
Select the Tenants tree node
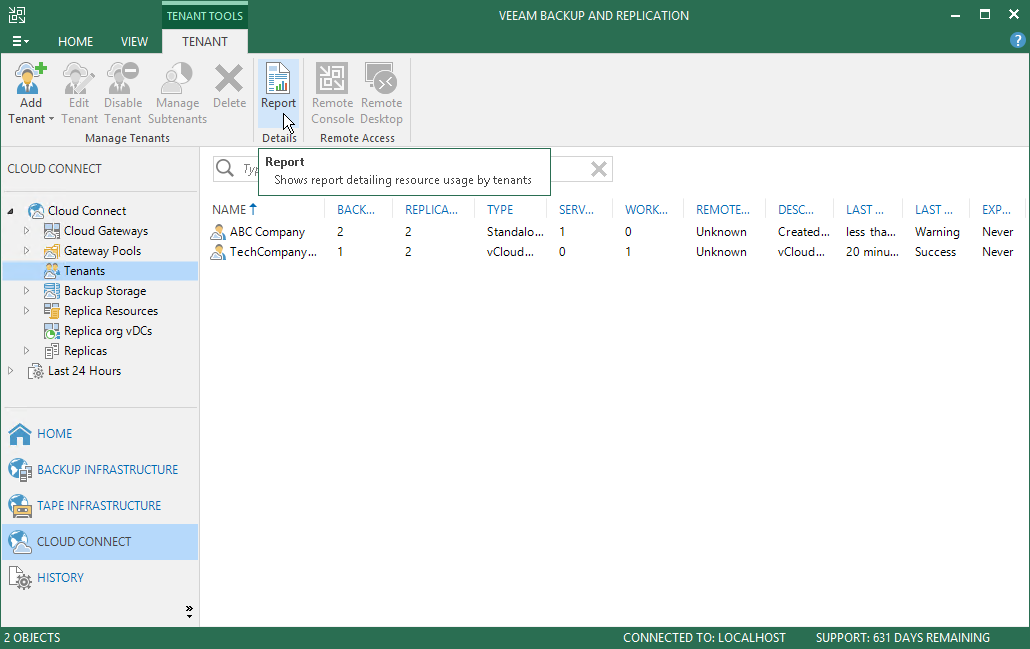(101, 271)
